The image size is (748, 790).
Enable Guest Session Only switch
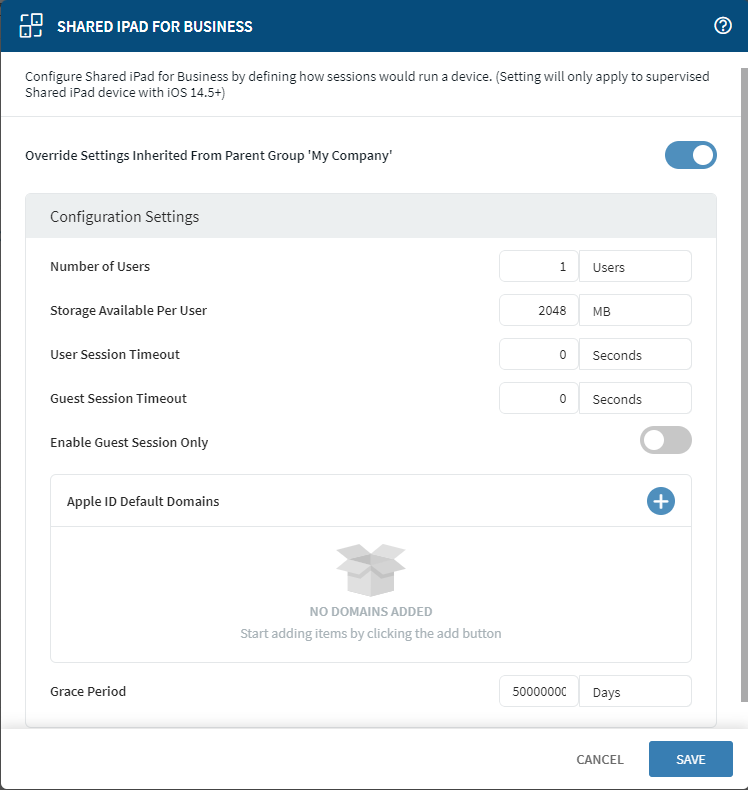click(665, 440)
